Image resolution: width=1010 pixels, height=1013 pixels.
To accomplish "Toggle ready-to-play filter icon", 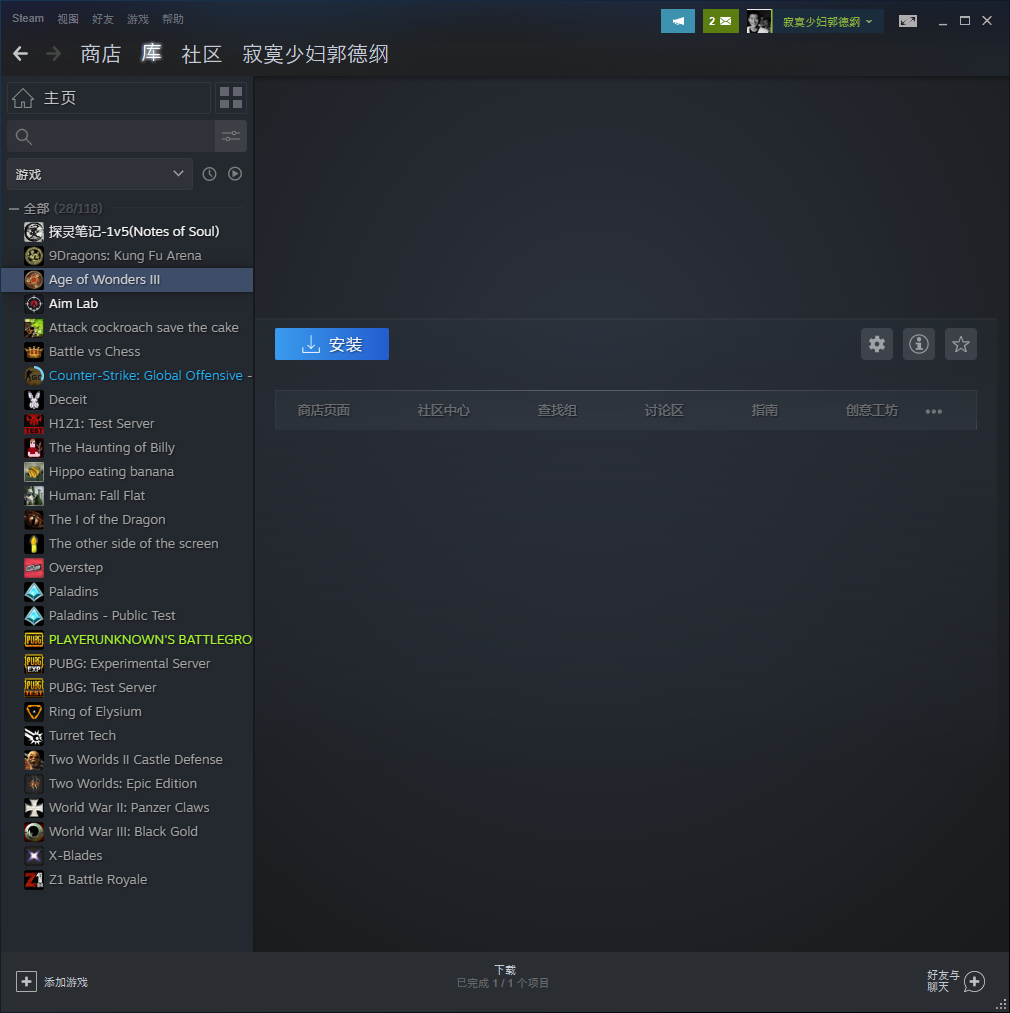I will (235, 174).
